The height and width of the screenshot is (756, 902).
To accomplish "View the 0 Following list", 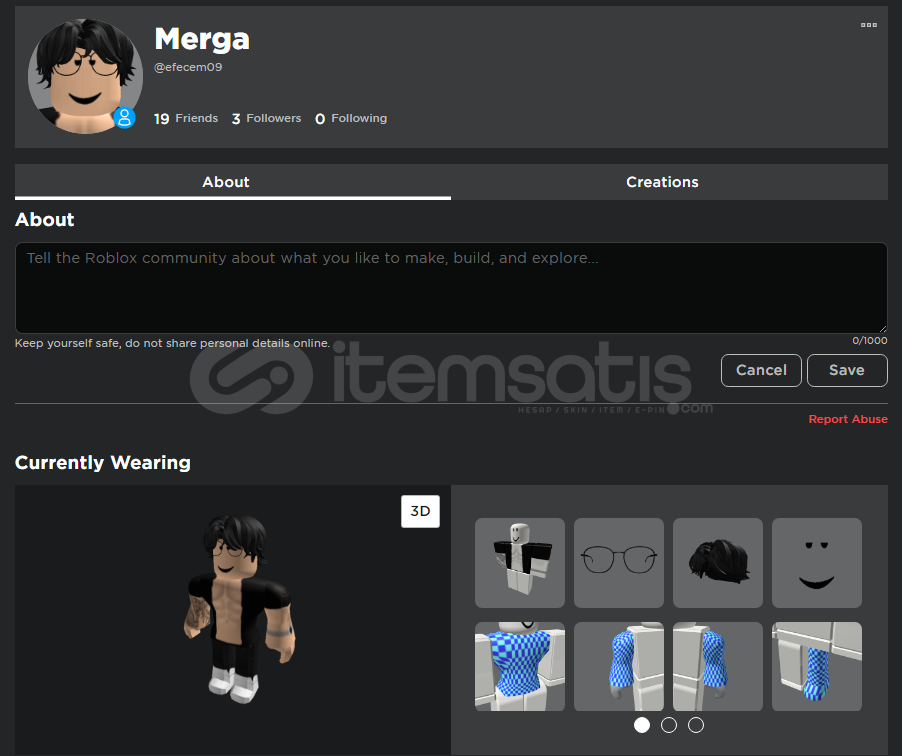I will [351, 119].
